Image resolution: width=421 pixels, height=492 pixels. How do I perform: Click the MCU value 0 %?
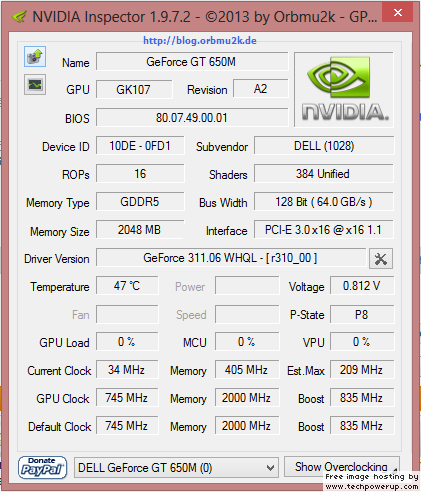(x=247, y=342)
